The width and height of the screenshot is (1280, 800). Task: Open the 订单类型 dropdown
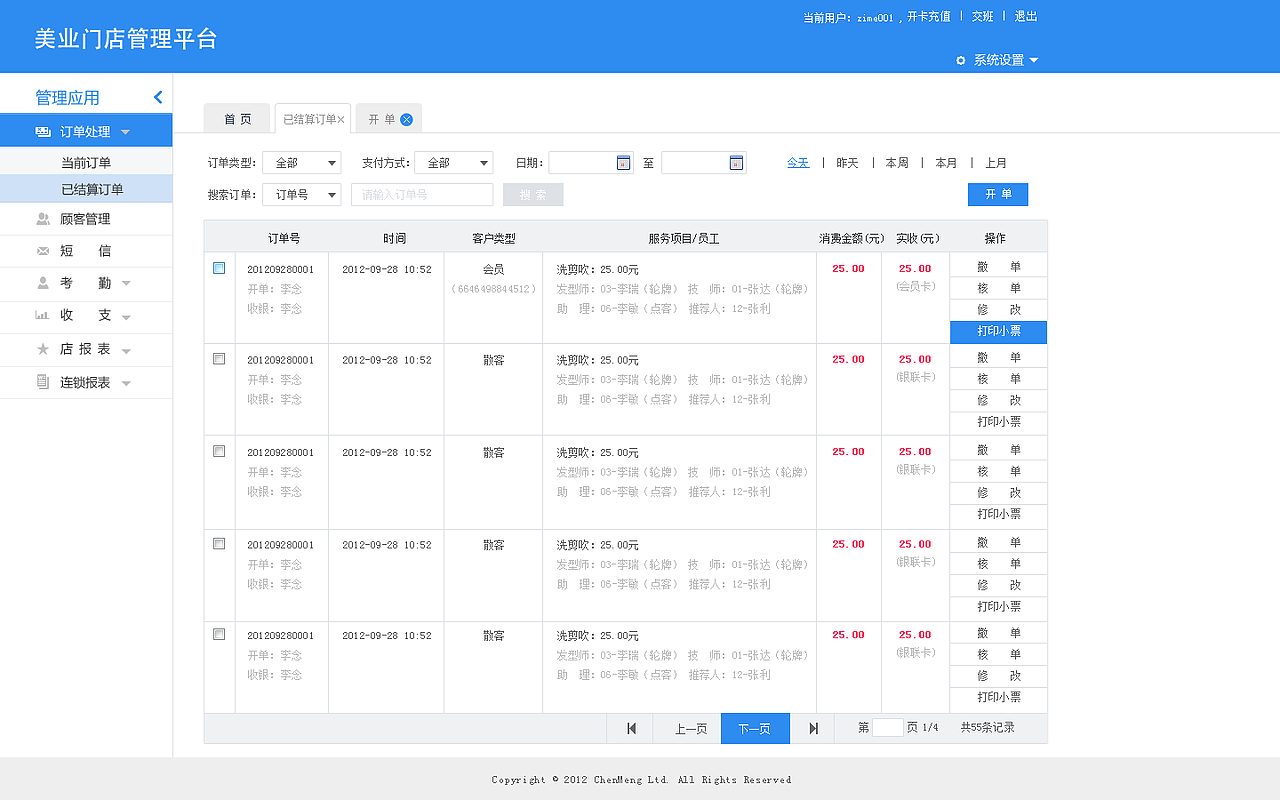click(302, 162)
